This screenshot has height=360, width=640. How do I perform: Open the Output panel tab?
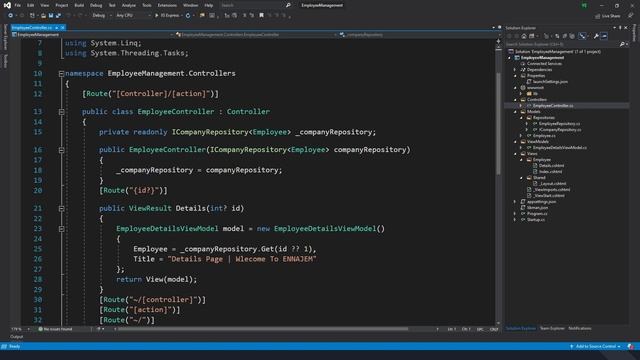coord(17,337)
